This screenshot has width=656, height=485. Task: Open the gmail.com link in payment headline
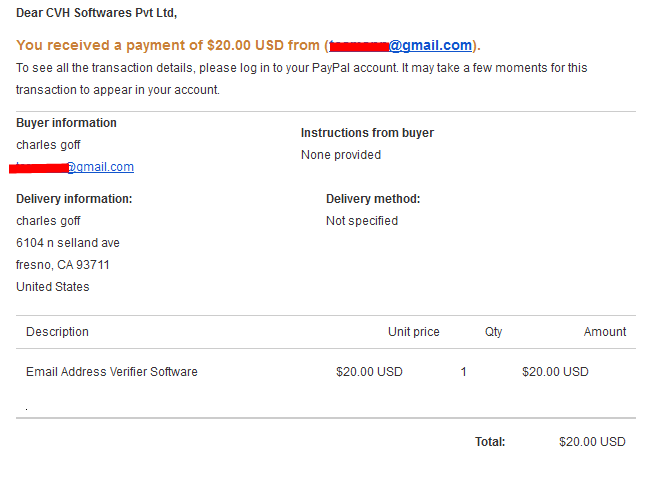tap(401, 45)
